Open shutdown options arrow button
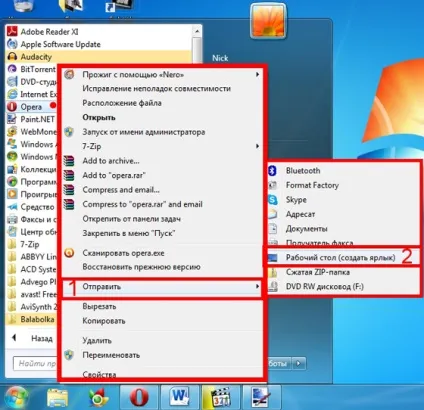Screen dimensions: 424x410 (299, 363)
